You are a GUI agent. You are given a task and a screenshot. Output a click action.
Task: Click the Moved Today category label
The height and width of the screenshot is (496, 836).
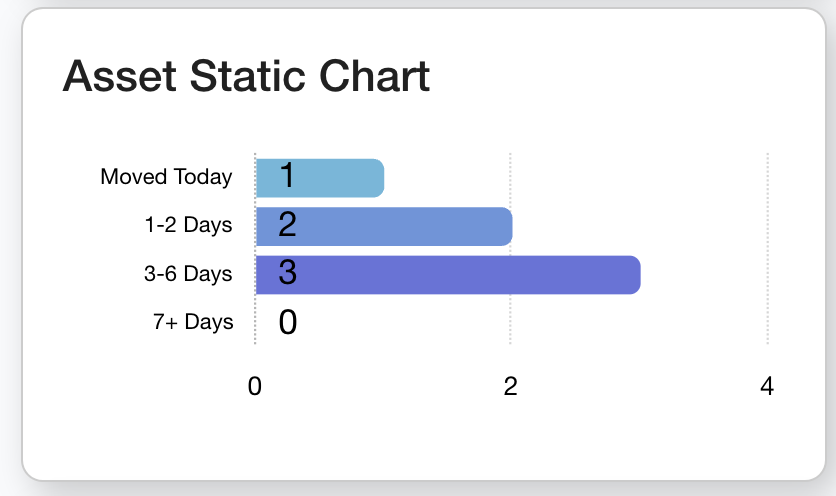[x=166, y=178]
